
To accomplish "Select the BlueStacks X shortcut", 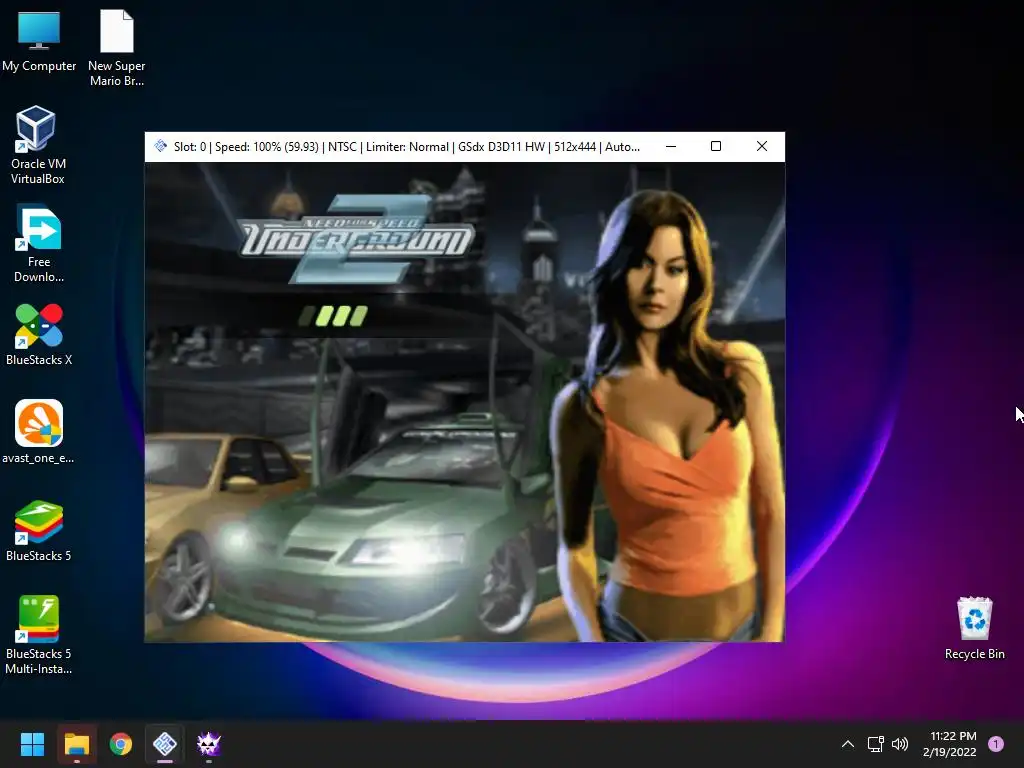I will [39, 334].
